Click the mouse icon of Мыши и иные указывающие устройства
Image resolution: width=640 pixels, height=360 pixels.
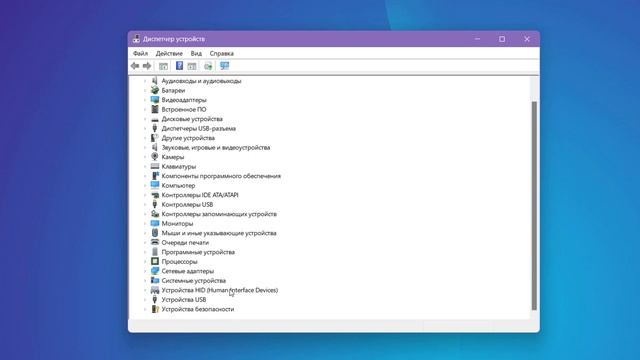155,233
